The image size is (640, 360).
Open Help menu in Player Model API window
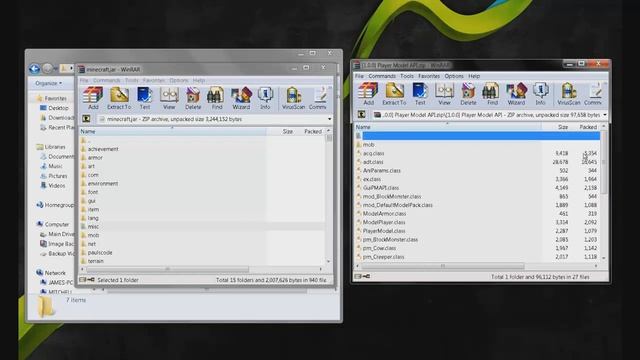pyautogui.click(x=474, y=76)
